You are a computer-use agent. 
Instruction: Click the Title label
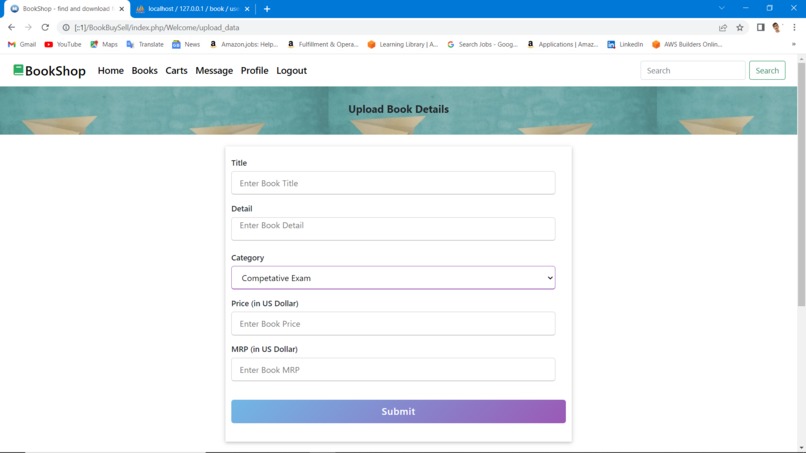[x=239, y=162]
